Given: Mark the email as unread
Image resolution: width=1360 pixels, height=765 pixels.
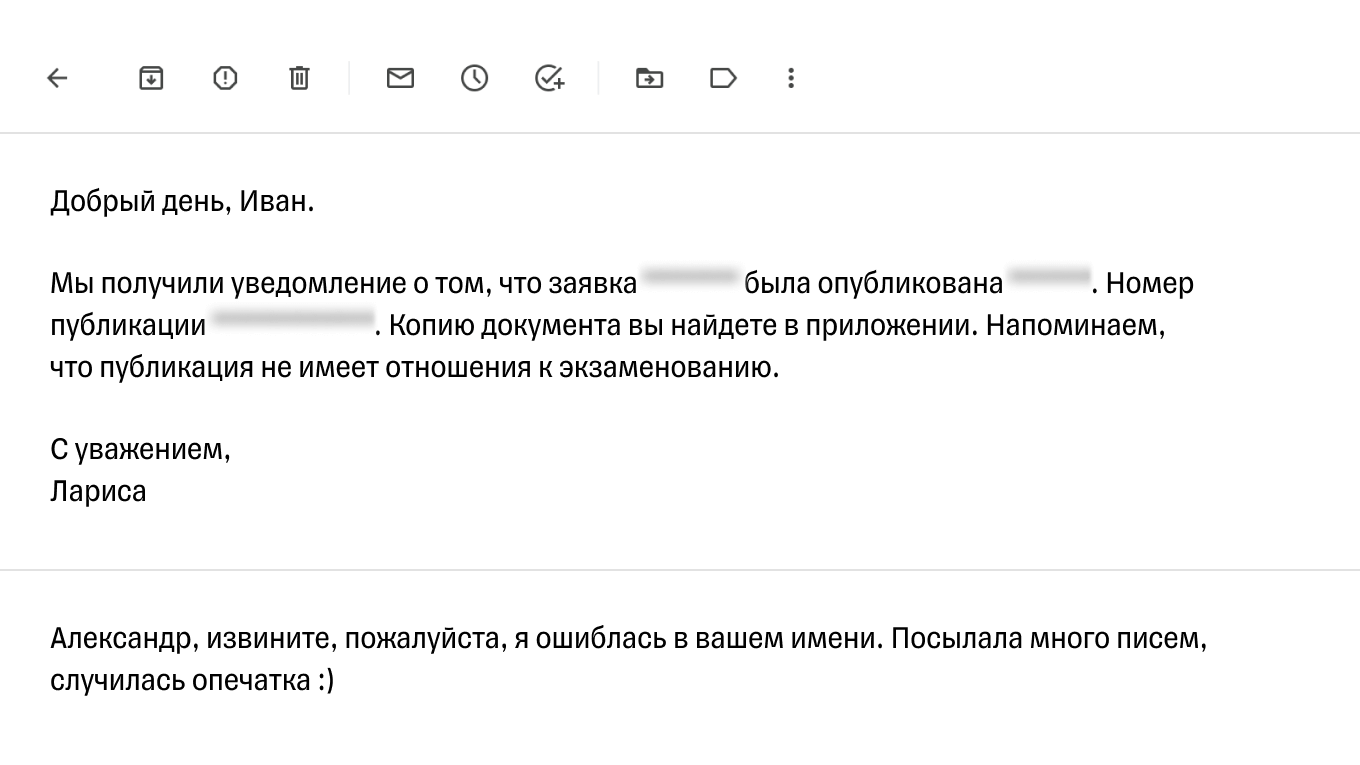Looking at the screenshot, I should pyautogui.click(x=400, y=78).
